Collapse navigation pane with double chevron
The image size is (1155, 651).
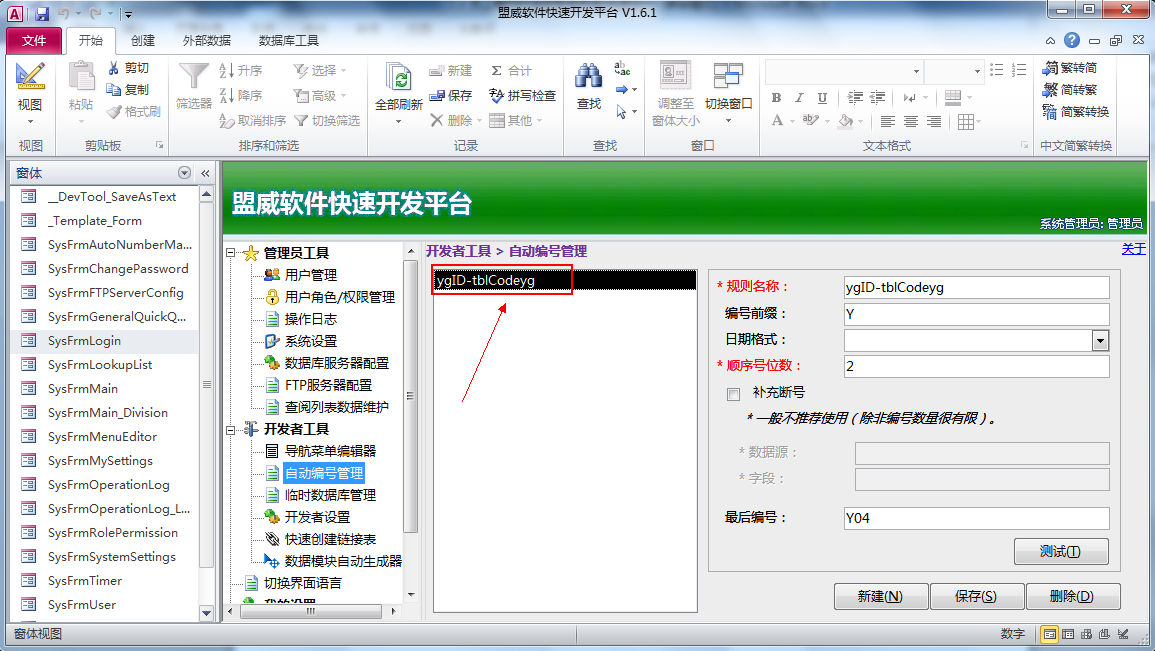click(x=206, y=173)
